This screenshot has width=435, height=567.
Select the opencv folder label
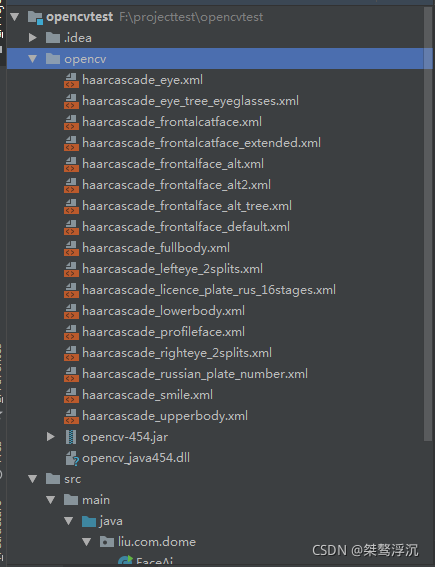click(x=85, y=59)
